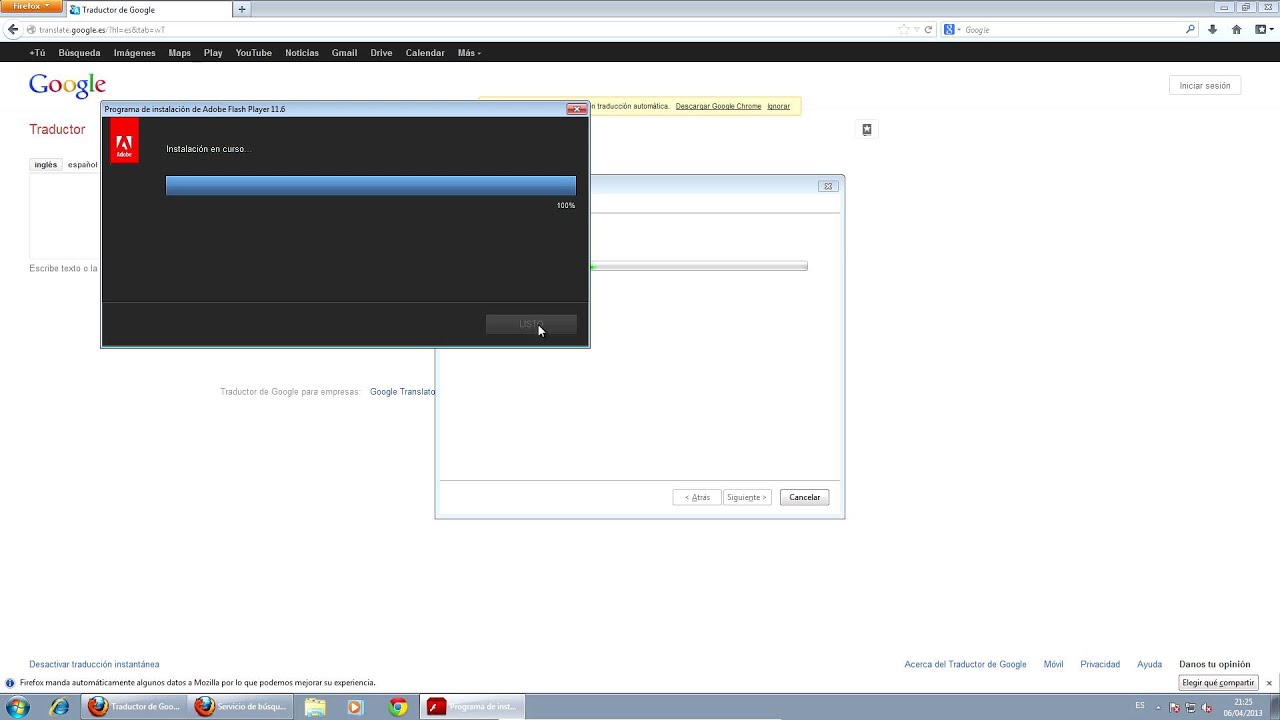
Task: Launch Google Chrome from the taskbar
Action: pos(398,707)
